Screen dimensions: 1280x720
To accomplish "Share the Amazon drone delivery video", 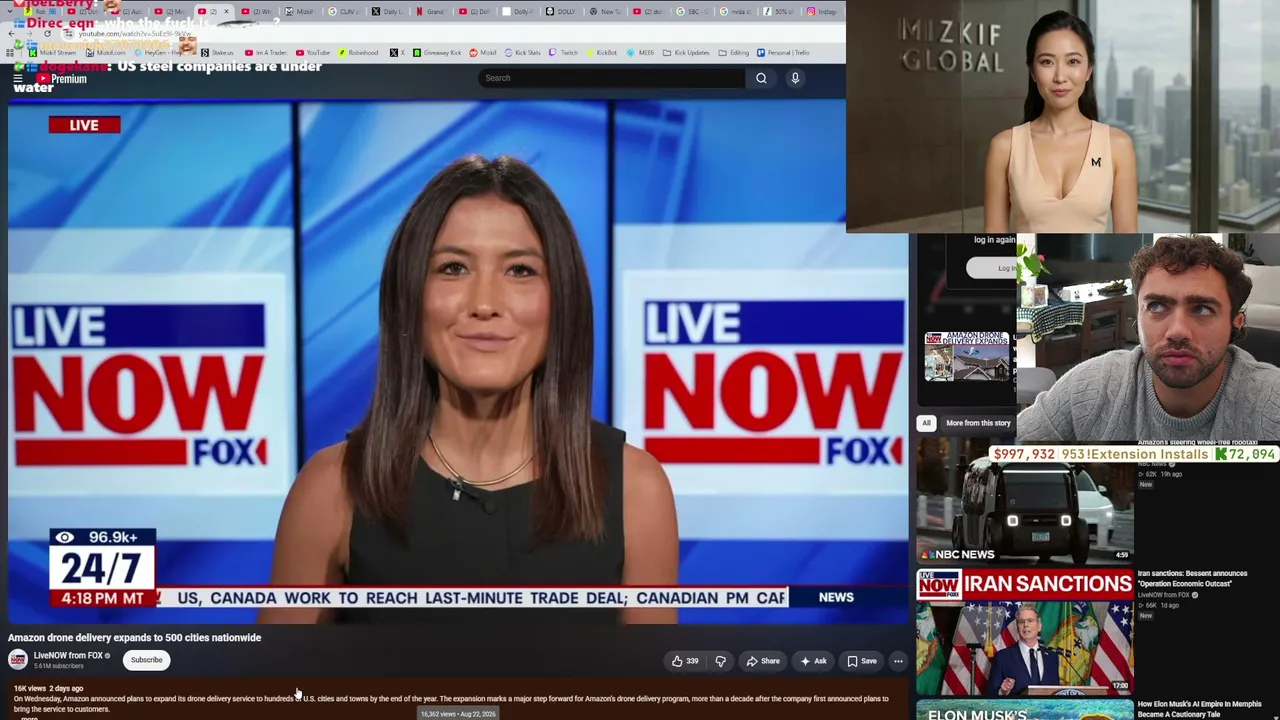I will click(763, 661).
